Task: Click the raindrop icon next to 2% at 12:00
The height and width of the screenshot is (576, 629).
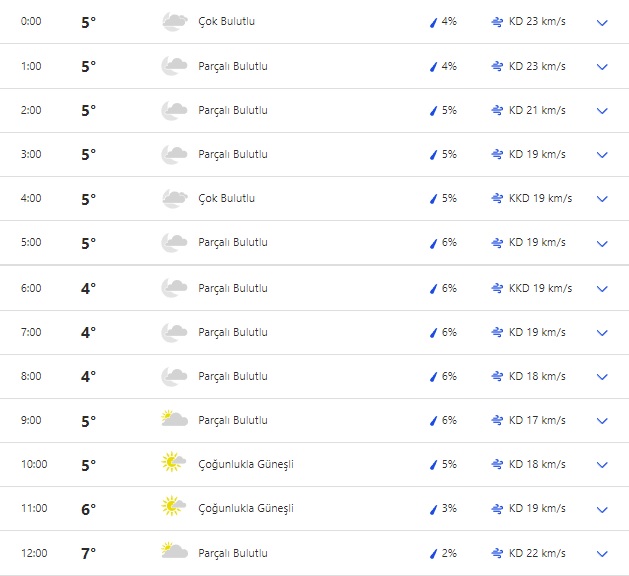Action: coord(433,553)
